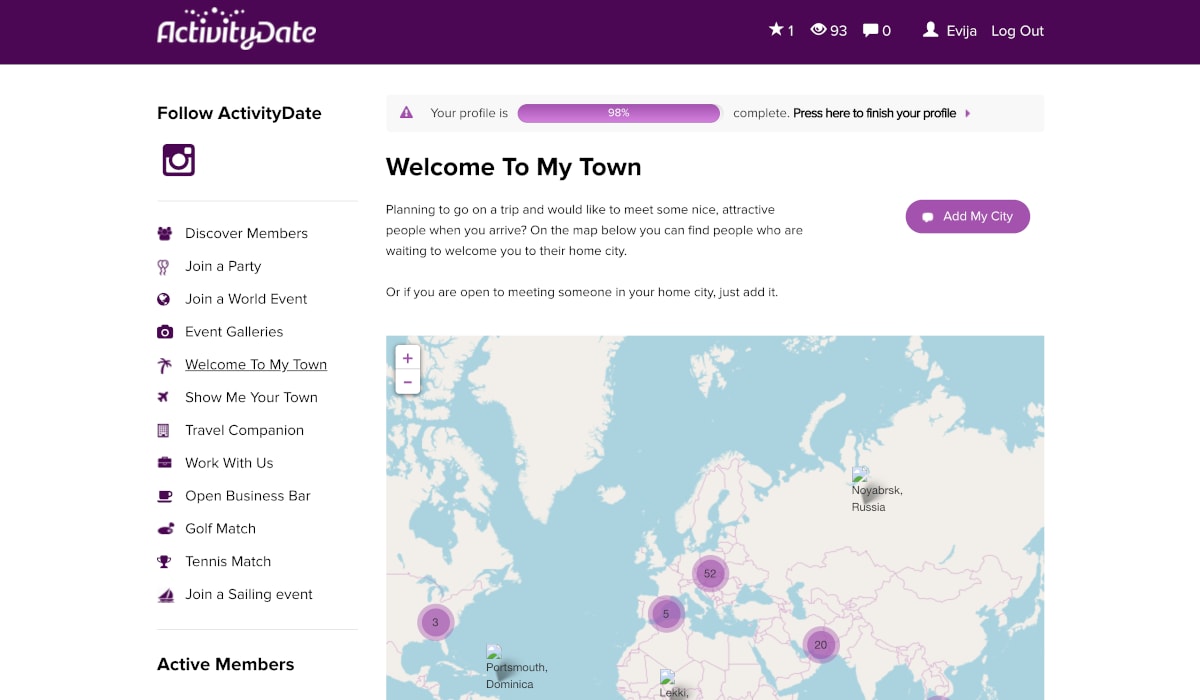Click the ActivityDate logo

[x=236, y=31]
